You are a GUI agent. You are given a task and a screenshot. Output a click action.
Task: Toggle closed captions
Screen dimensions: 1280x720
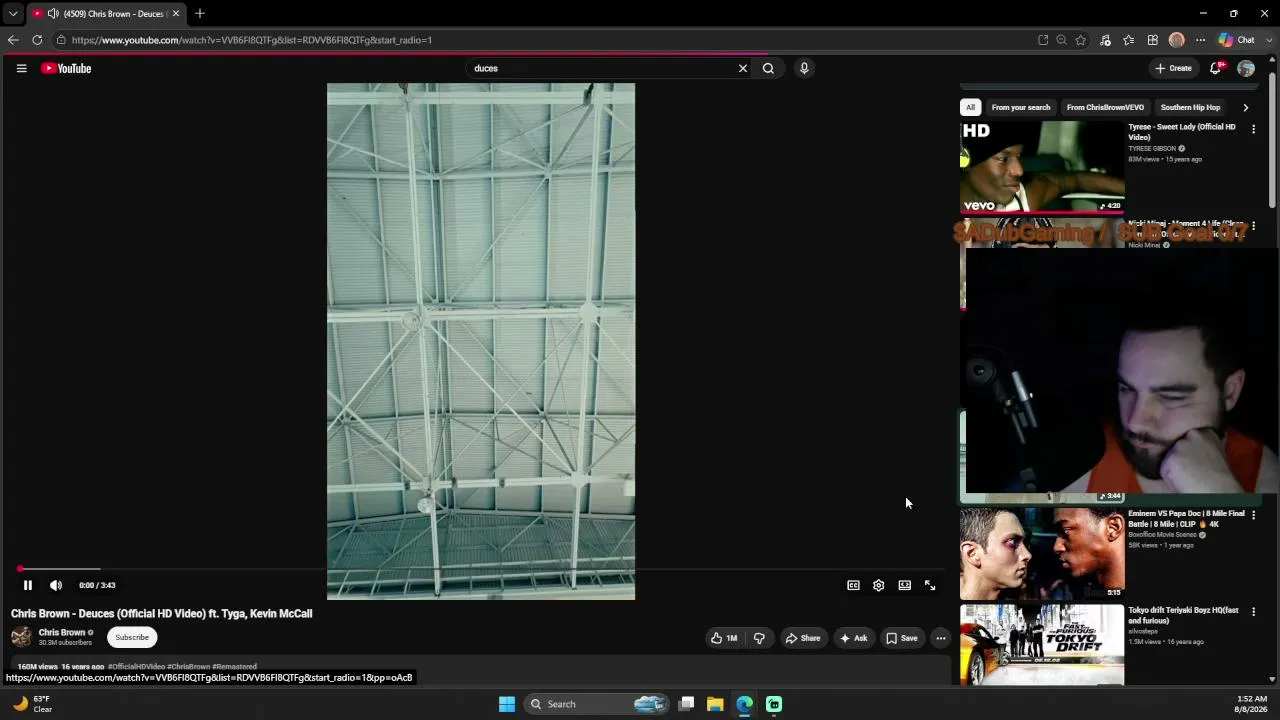[853, 585]
